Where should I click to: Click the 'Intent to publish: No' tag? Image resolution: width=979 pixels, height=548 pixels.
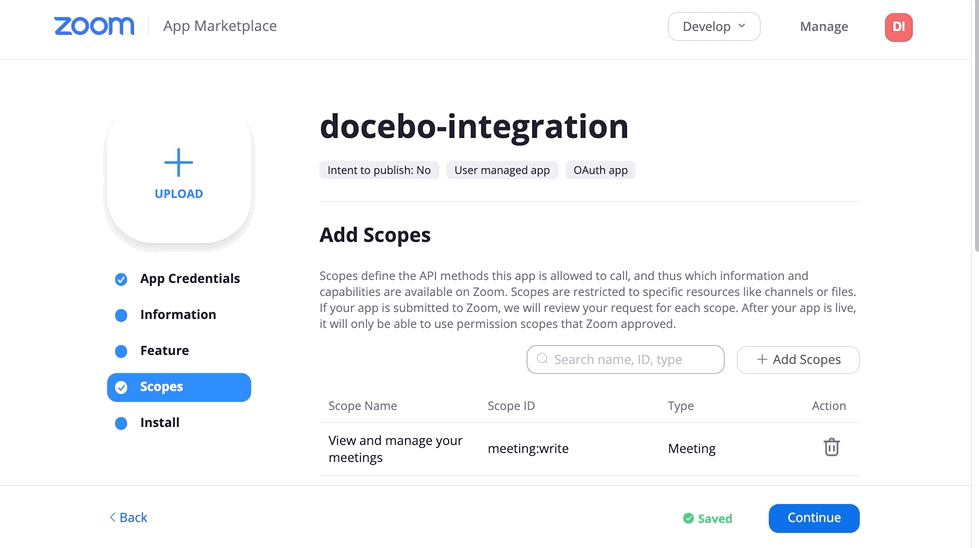(379, 170)
